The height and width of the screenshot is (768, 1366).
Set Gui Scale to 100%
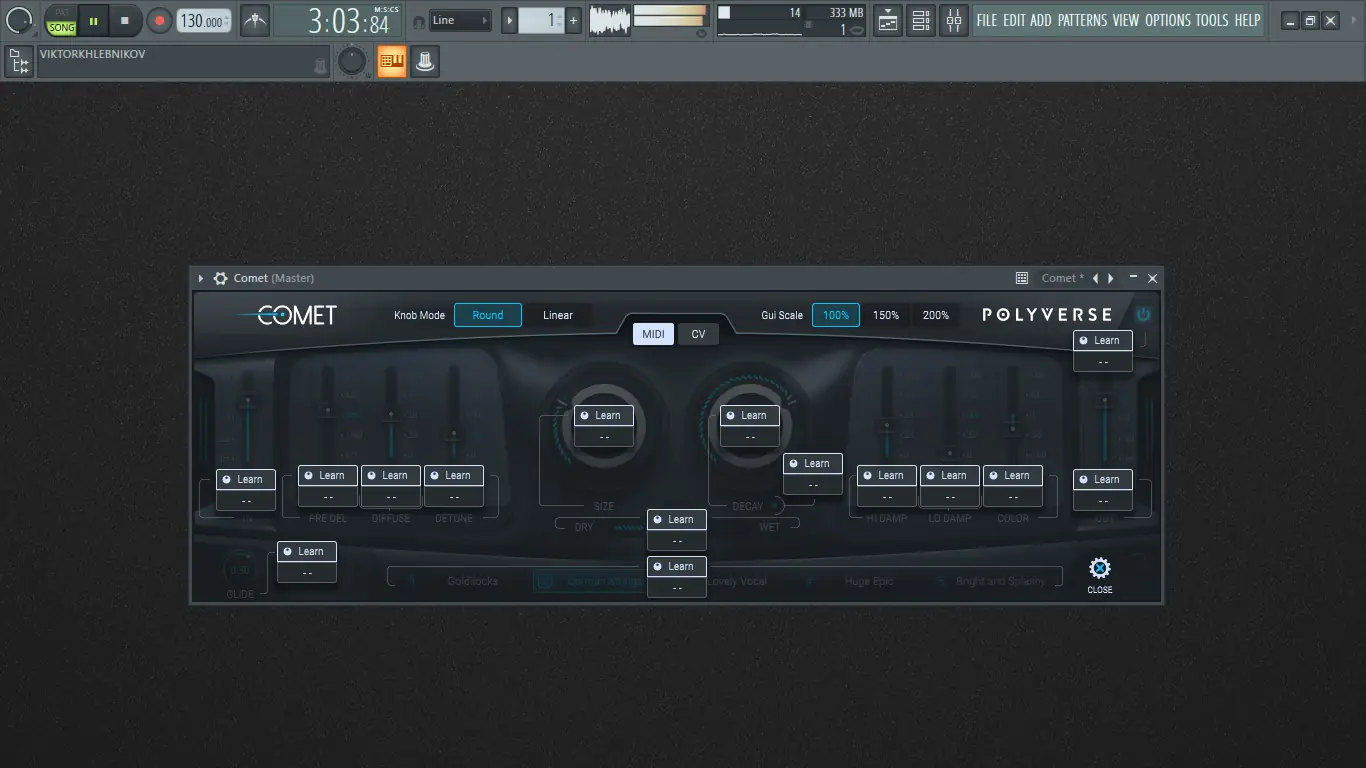tap(836, 315)
